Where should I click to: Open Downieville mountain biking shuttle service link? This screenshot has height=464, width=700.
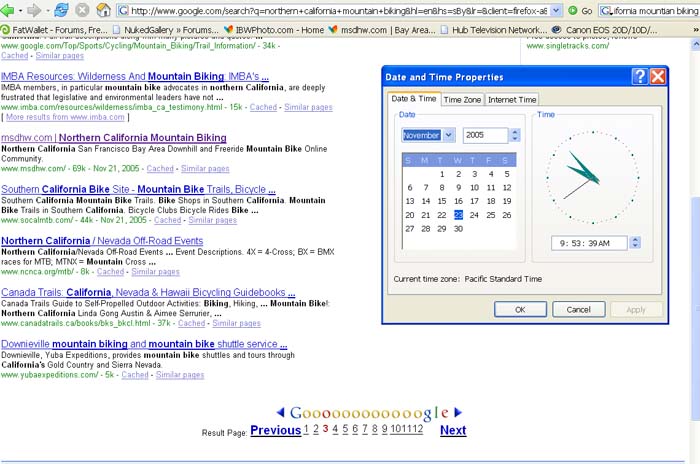pos(144,344)
